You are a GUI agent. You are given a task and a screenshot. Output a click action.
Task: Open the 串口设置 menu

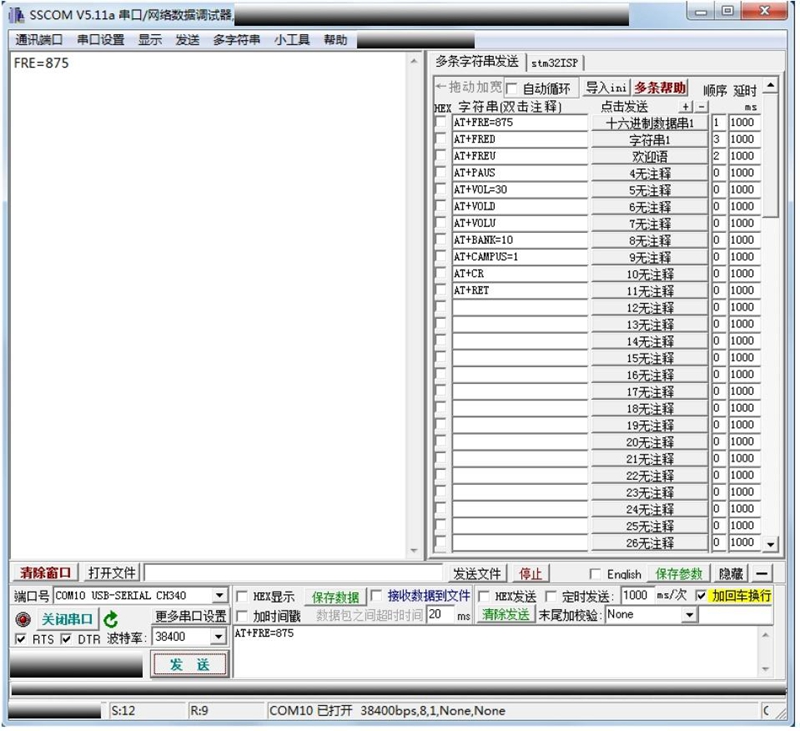click(101, 40)
